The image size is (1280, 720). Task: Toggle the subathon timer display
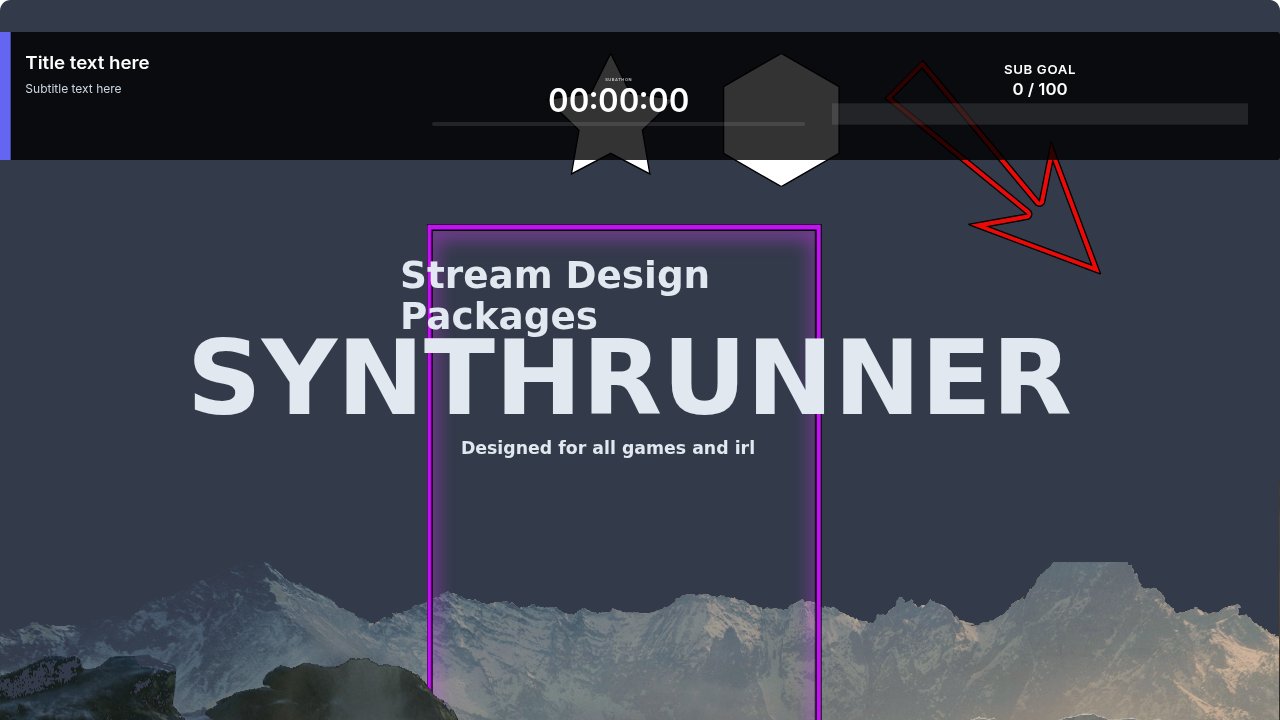coord(618,100)
